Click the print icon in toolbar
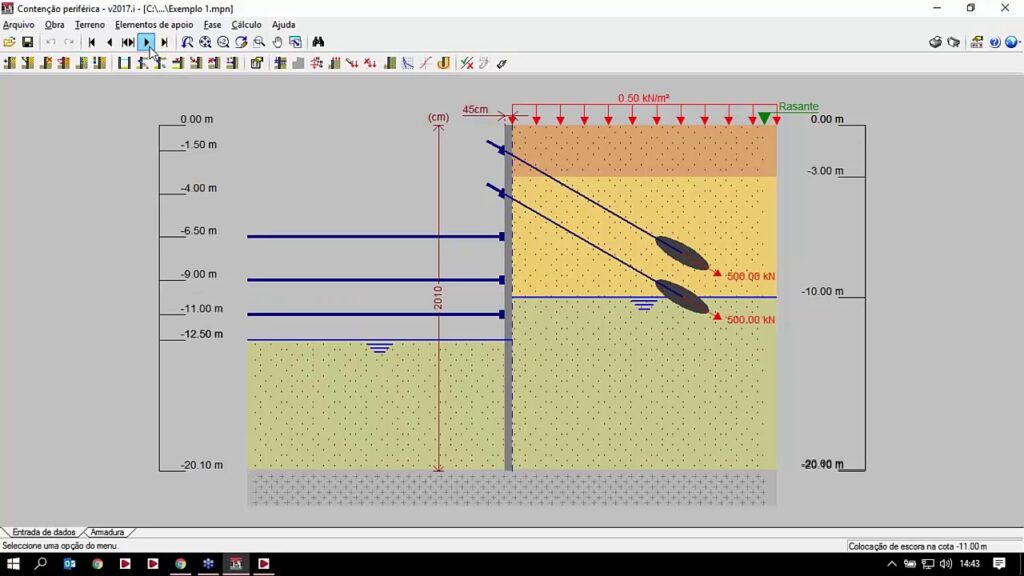The width and height of the screenshot is (1024, 576). 935,42
